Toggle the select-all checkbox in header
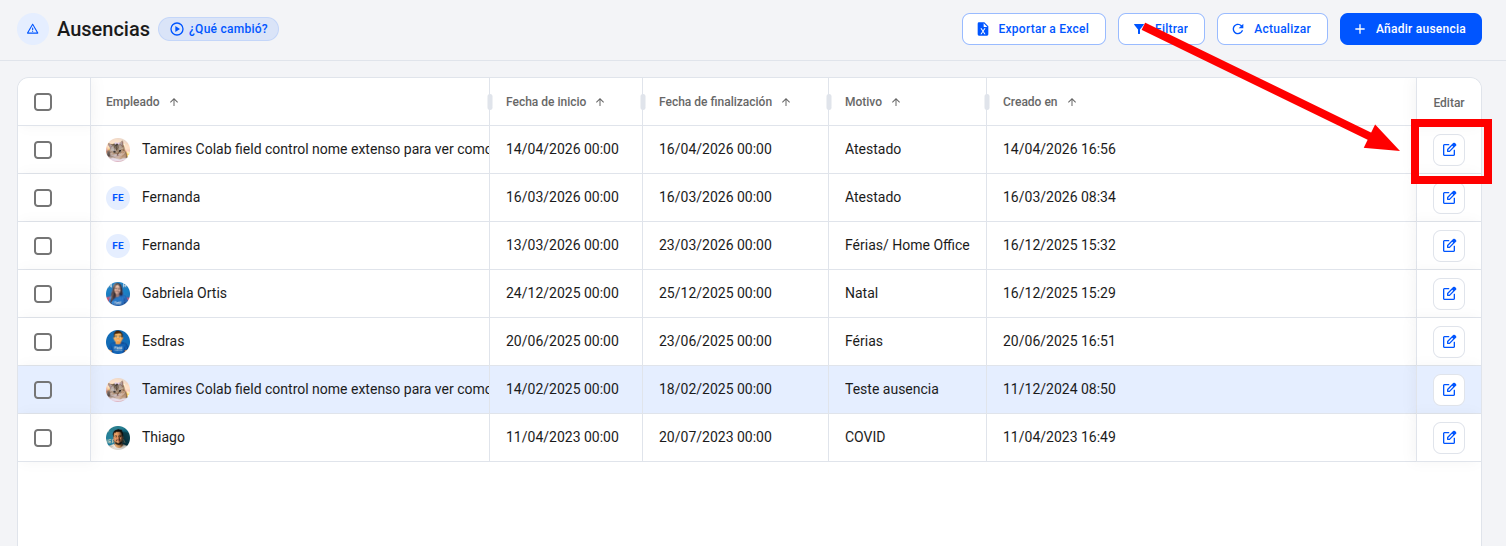The height and width of the screenshot is (546, 1506). pos(43,102)
